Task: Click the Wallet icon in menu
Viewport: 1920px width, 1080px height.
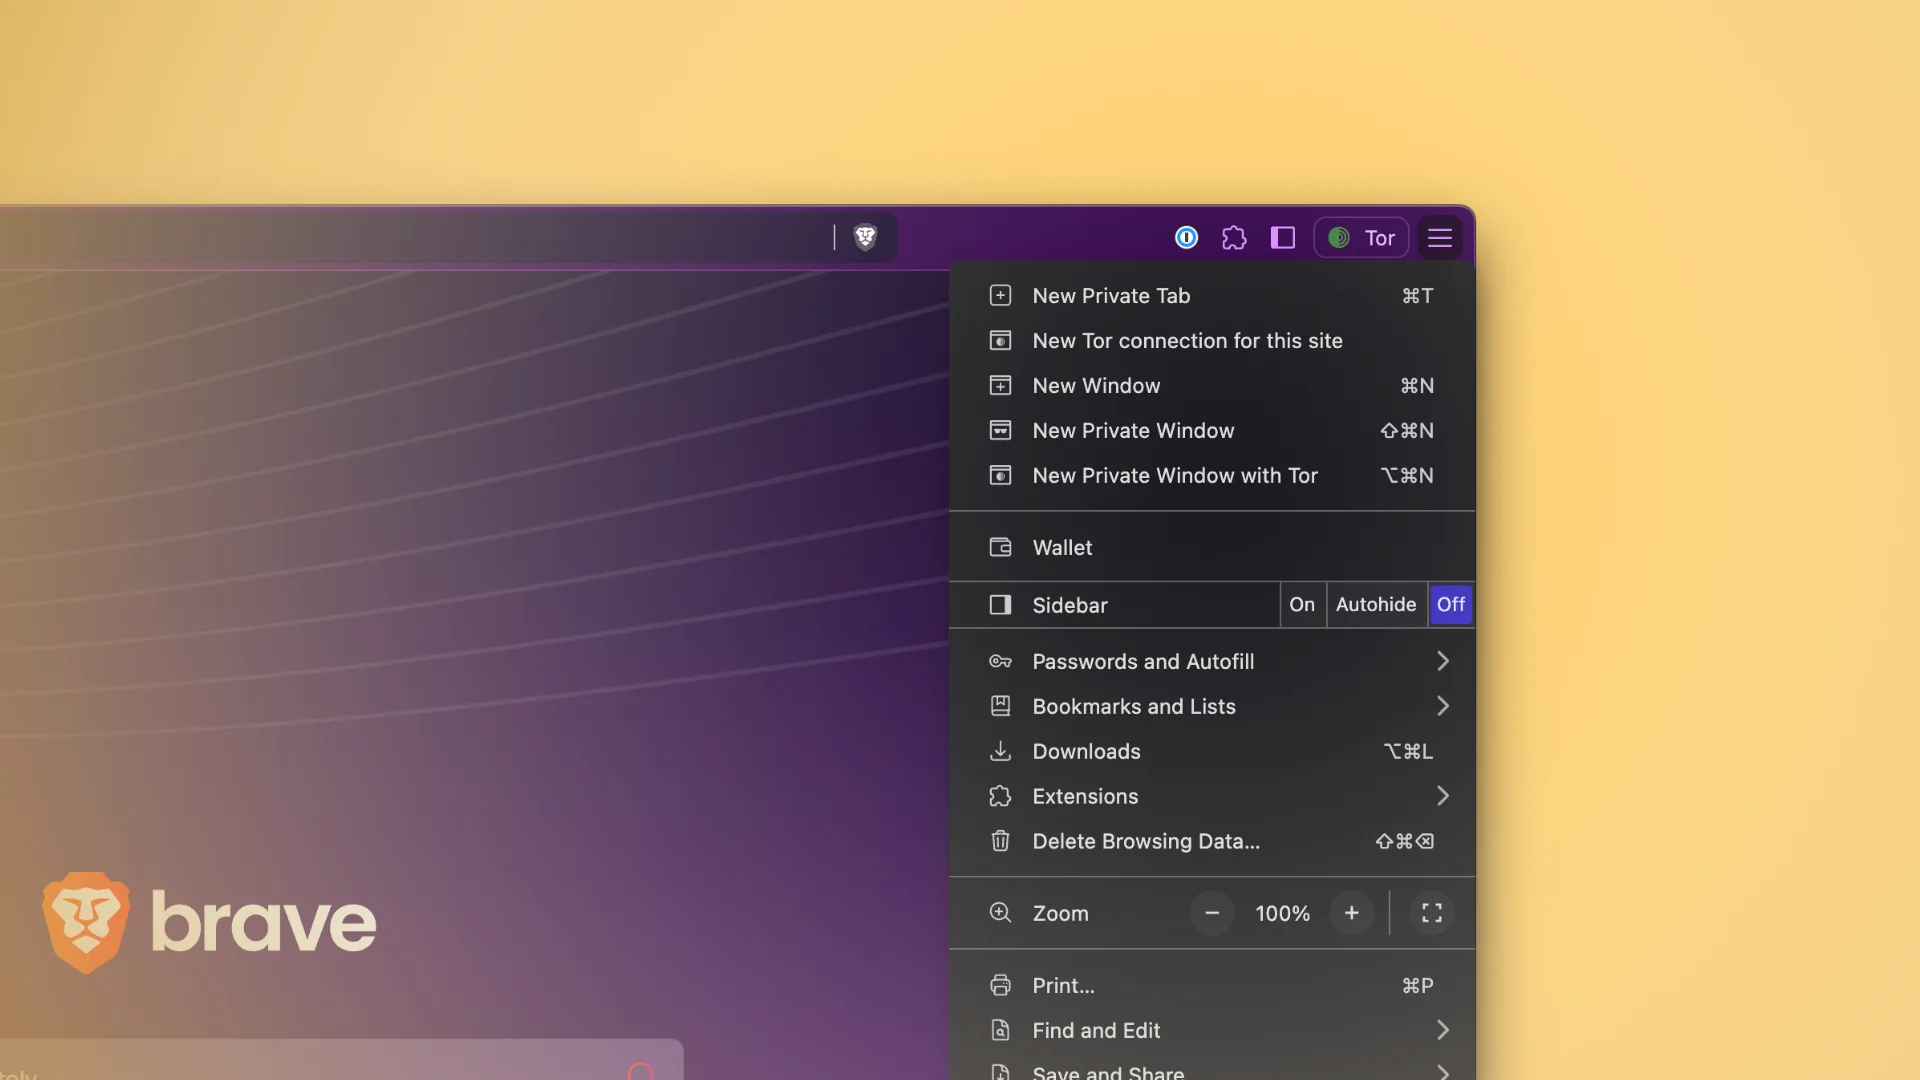Action: coord(1000,547)
